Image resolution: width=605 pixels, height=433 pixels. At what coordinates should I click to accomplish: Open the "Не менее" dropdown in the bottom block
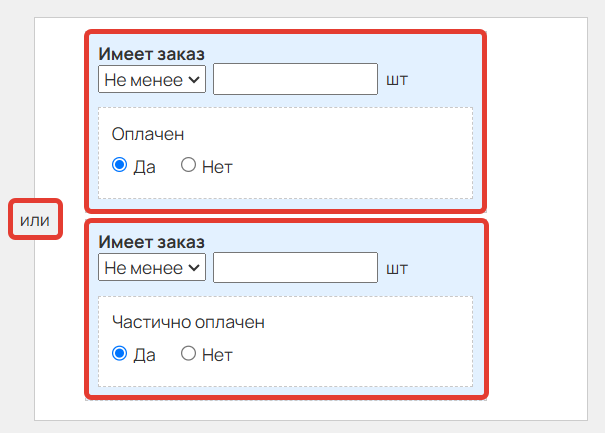pos(152,267)
